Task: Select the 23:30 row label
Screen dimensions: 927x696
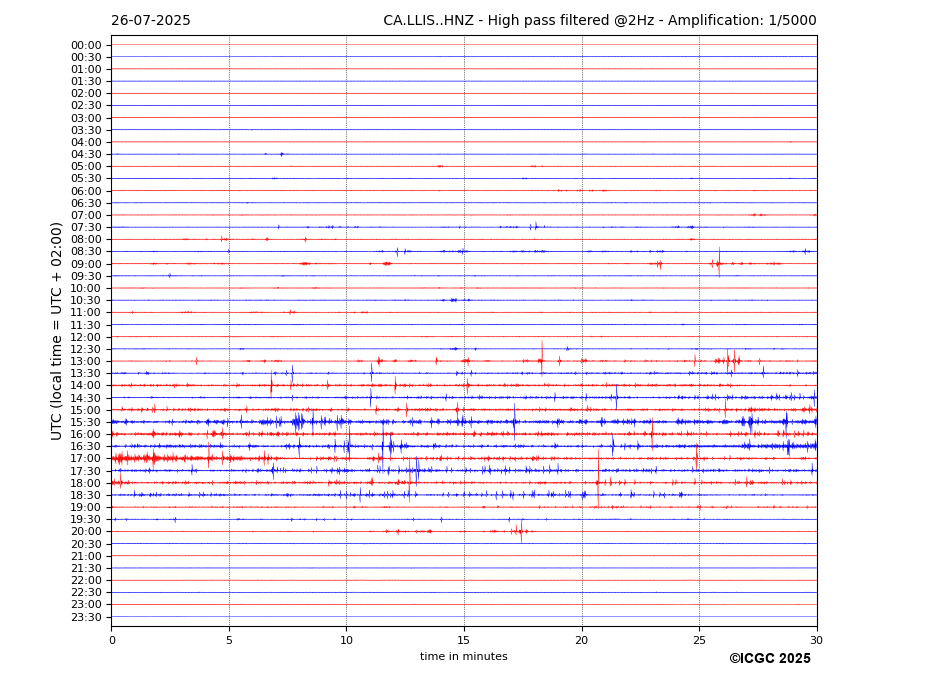Action: click(x=86, y=617)
